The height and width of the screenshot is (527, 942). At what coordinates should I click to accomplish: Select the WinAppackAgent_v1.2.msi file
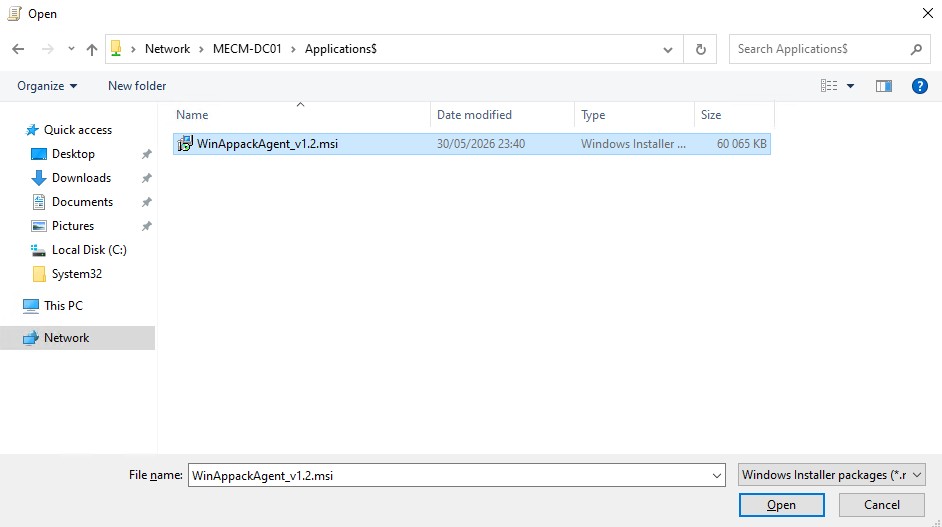point(472,144)
